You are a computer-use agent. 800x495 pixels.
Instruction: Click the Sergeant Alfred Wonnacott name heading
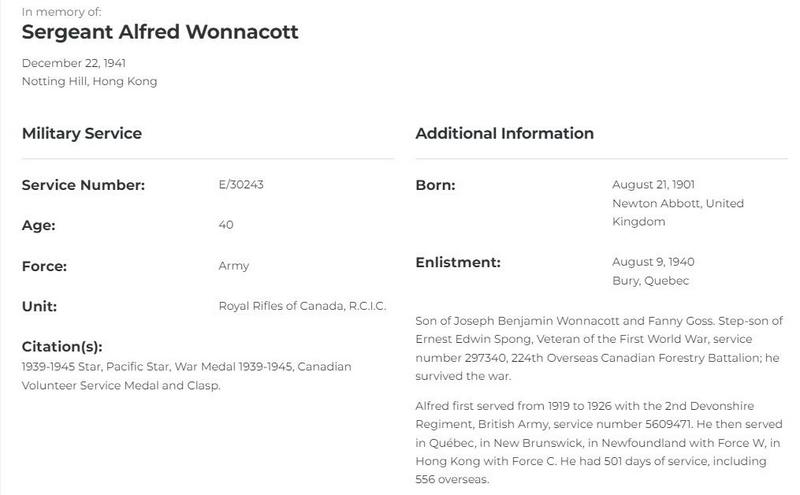tap(160, 32)
